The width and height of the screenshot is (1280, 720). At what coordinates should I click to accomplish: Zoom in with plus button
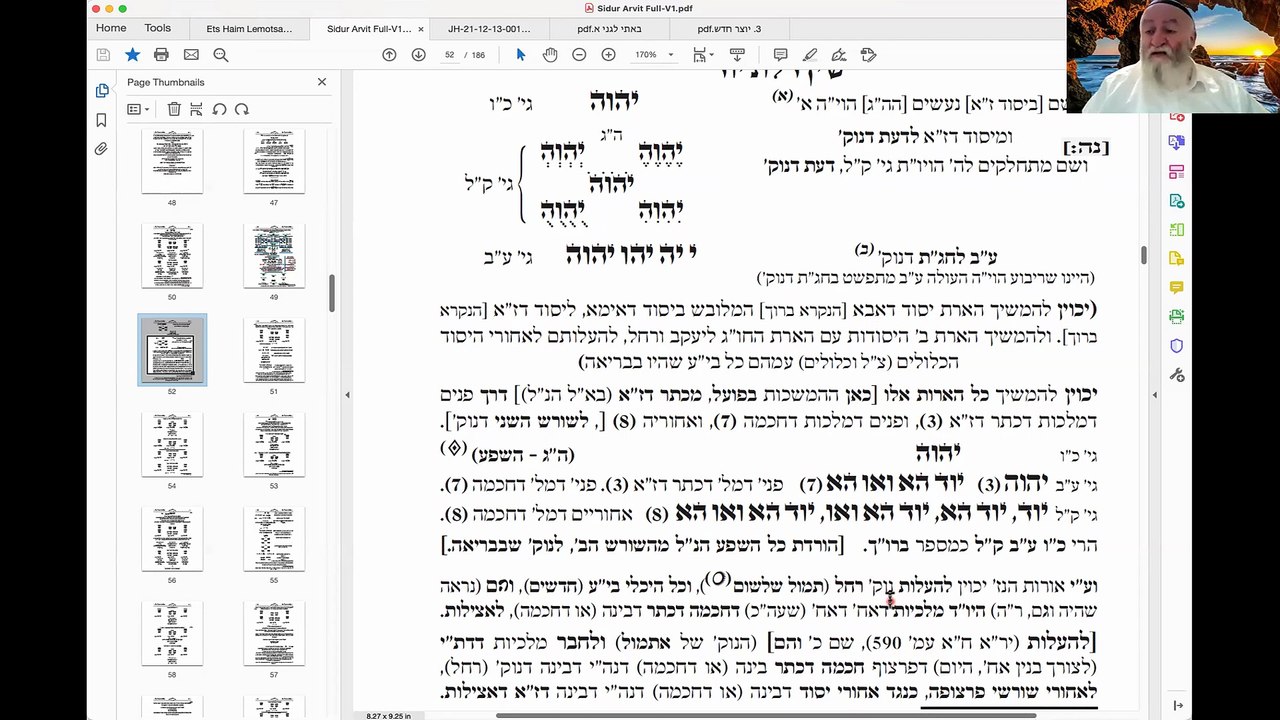[608, 55]
